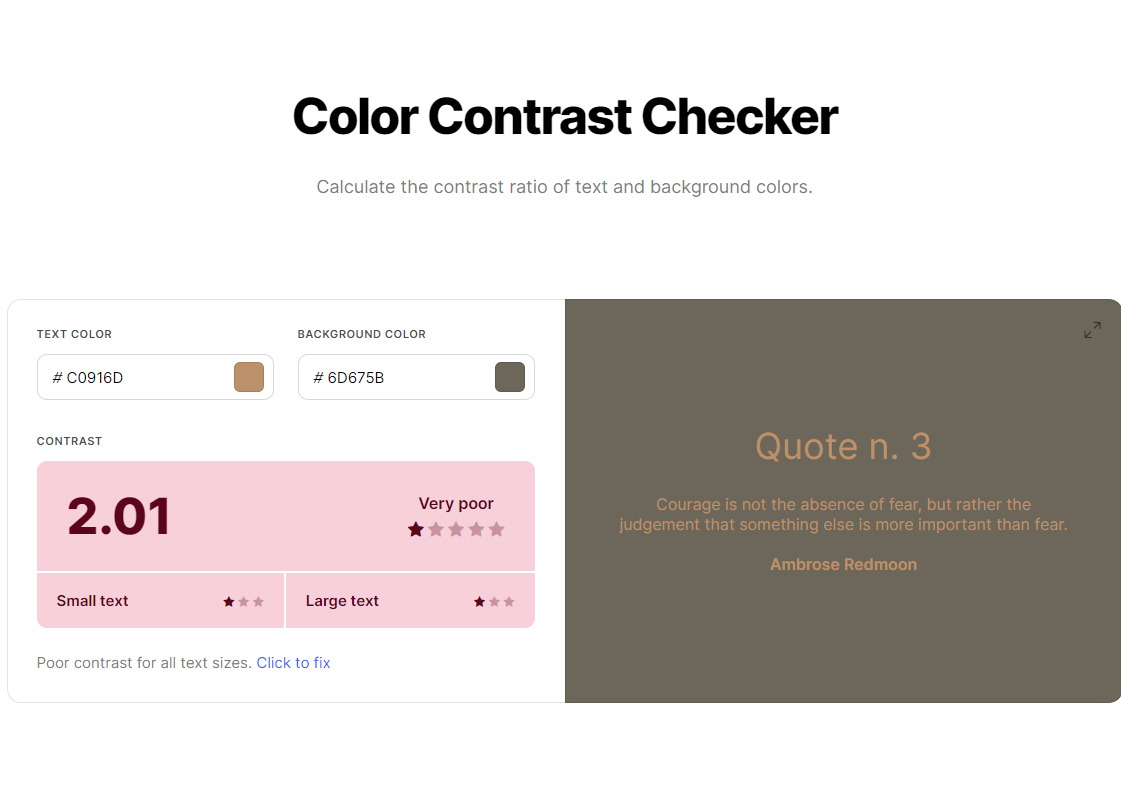Click the 2.01 contrast ratio value

click(119, 517)
